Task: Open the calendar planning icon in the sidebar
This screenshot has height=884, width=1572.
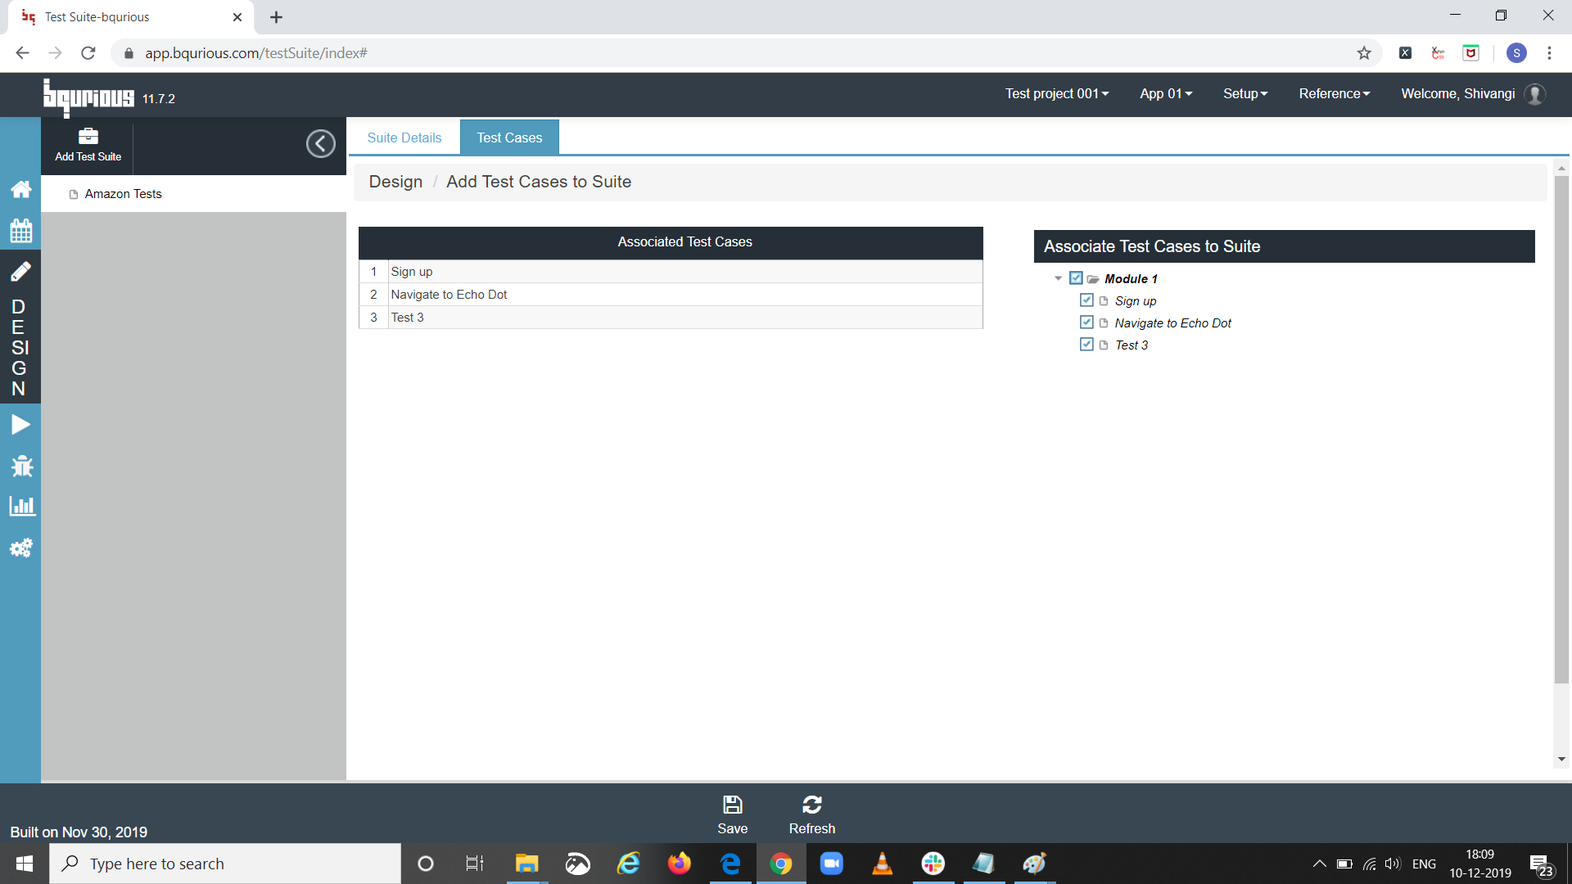Action: click(x=21, y=231)
